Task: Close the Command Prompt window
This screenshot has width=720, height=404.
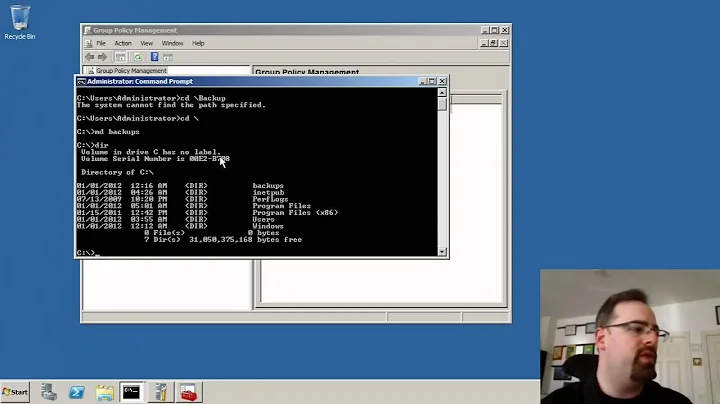Action: coord(442,81)
